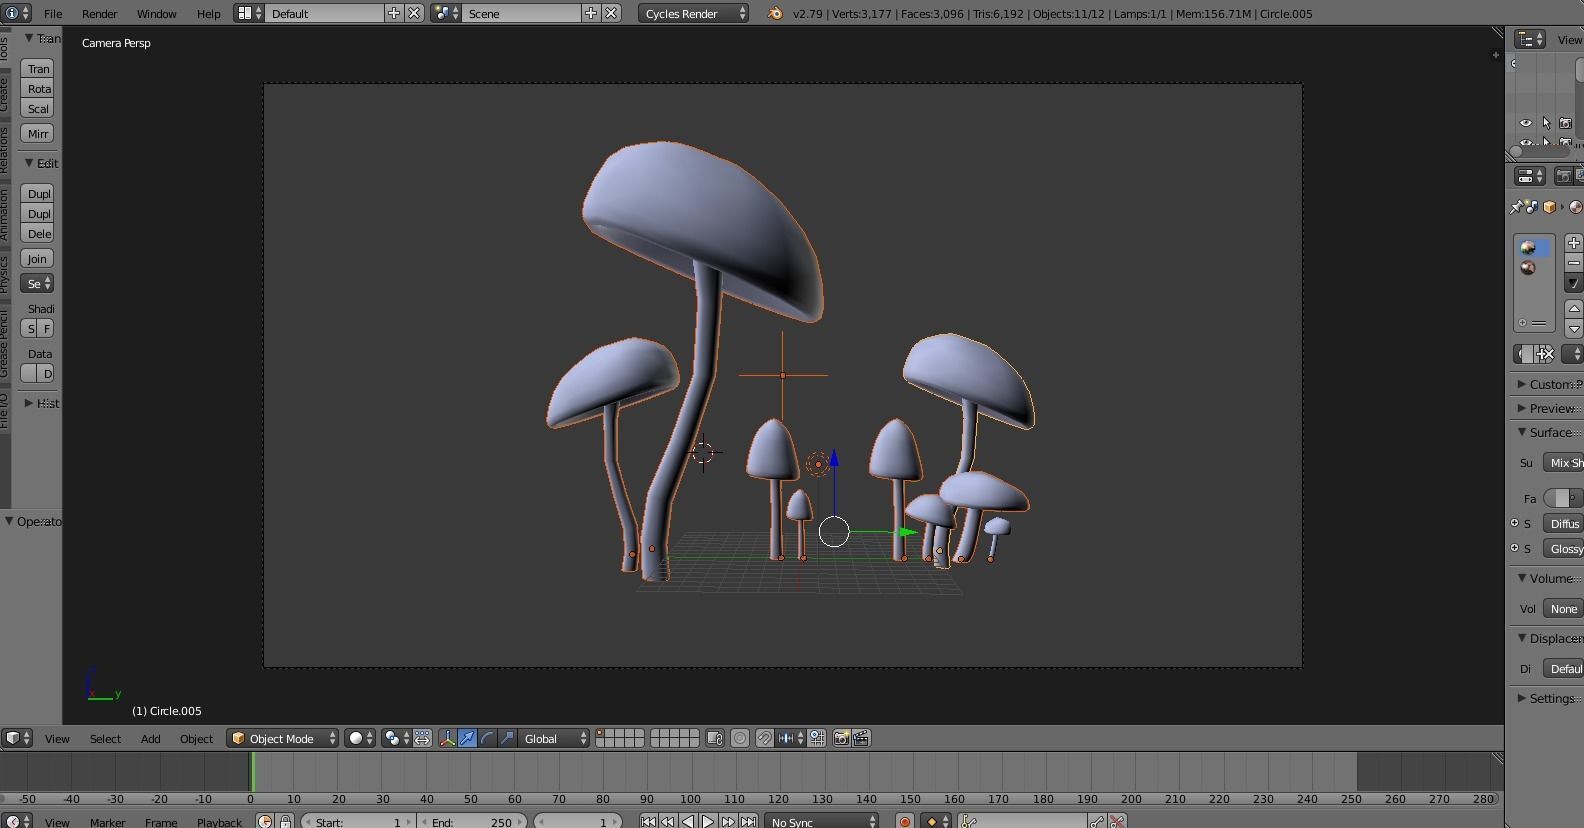Open the File menu
1584x828 pixels.
pos(53,13)
